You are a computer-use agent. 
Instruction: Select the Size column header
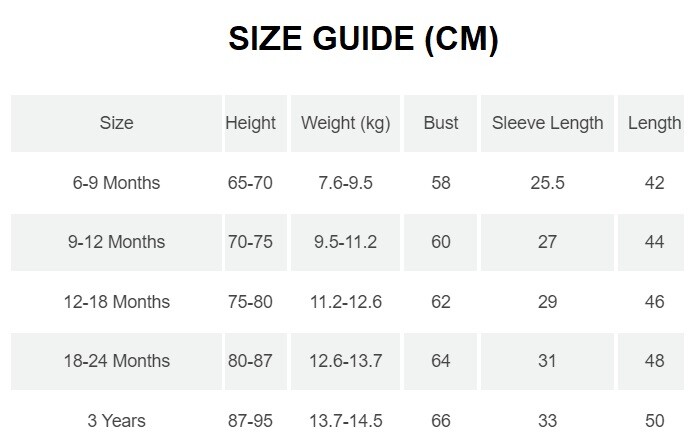117,123
